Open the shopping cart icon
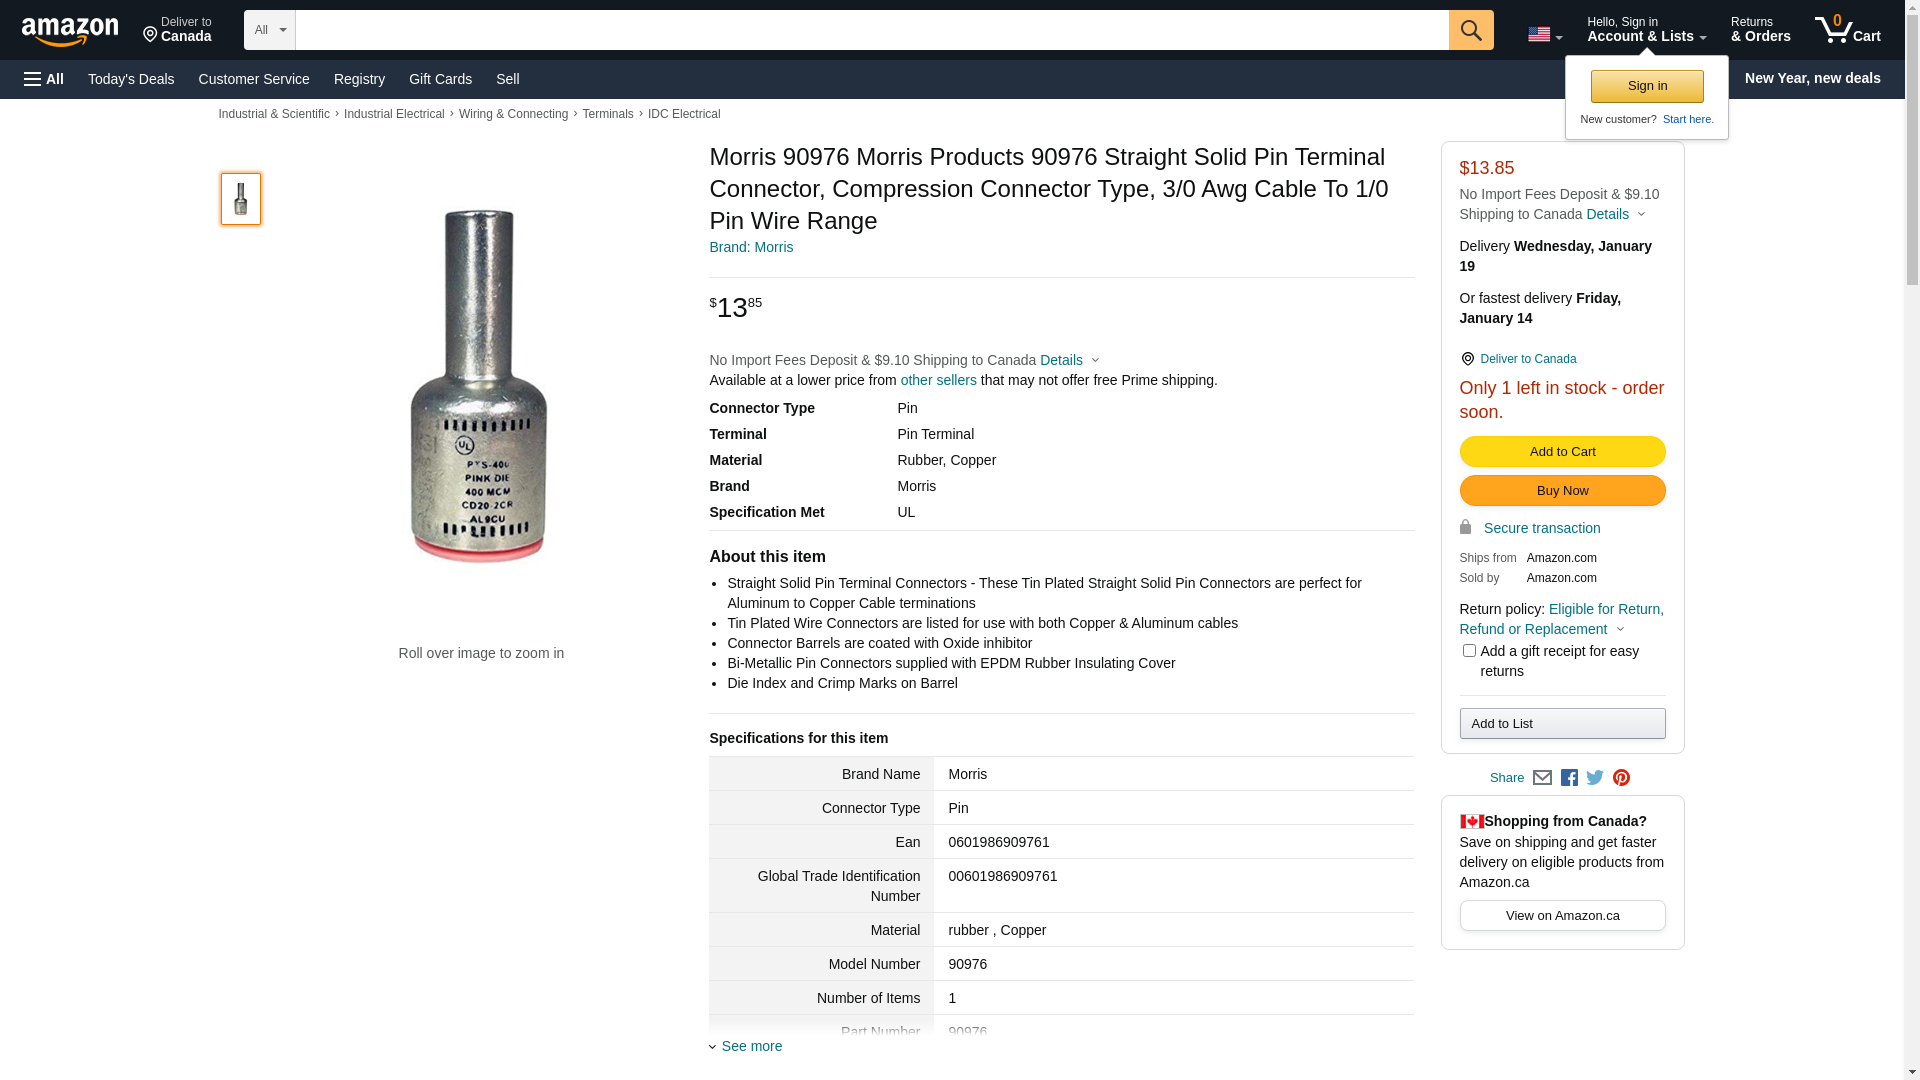The height and width of the screenshot is (1080, 1920). point(1847,30)
